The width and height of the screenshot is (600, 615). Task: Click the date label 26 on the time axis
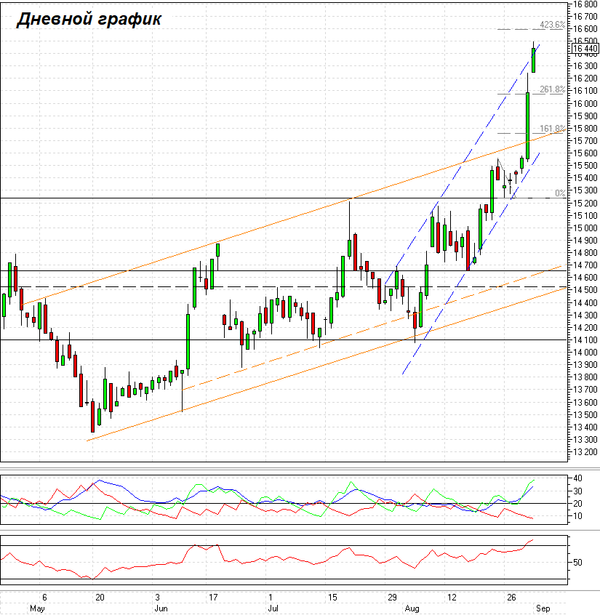point(511,597)
